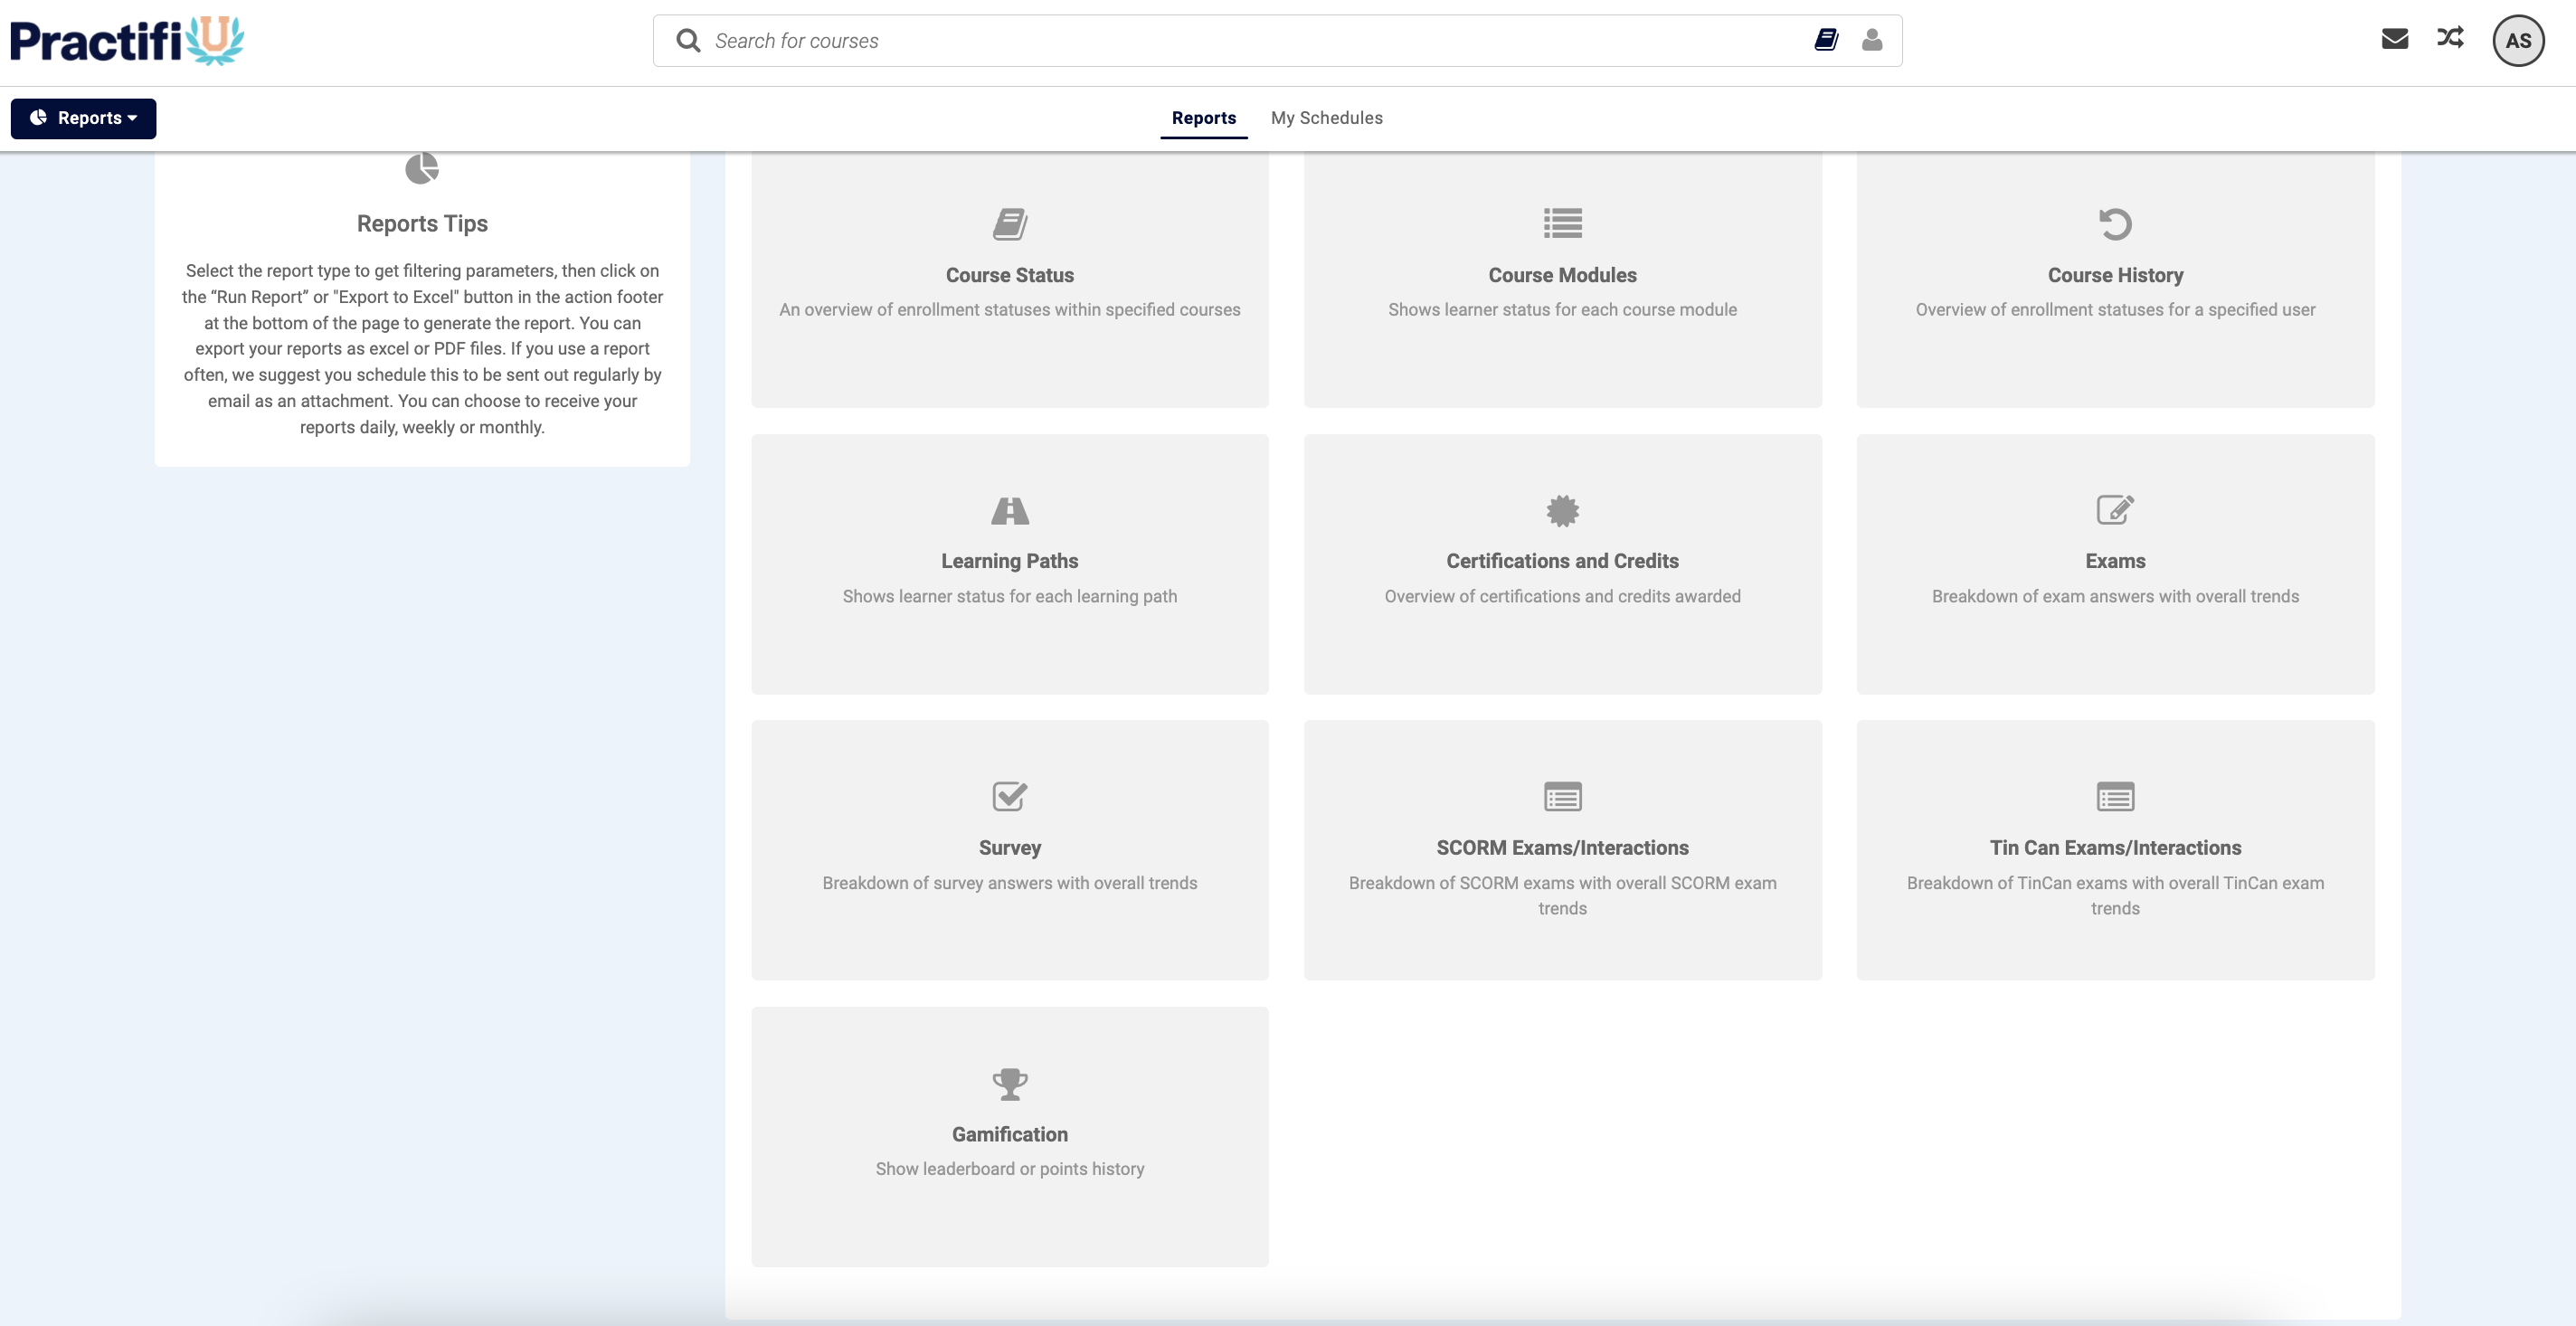The width and height of the screenshot is (2576, 1326).
Task: Open the Reports dropdown menu button
Action: [83, 118]
